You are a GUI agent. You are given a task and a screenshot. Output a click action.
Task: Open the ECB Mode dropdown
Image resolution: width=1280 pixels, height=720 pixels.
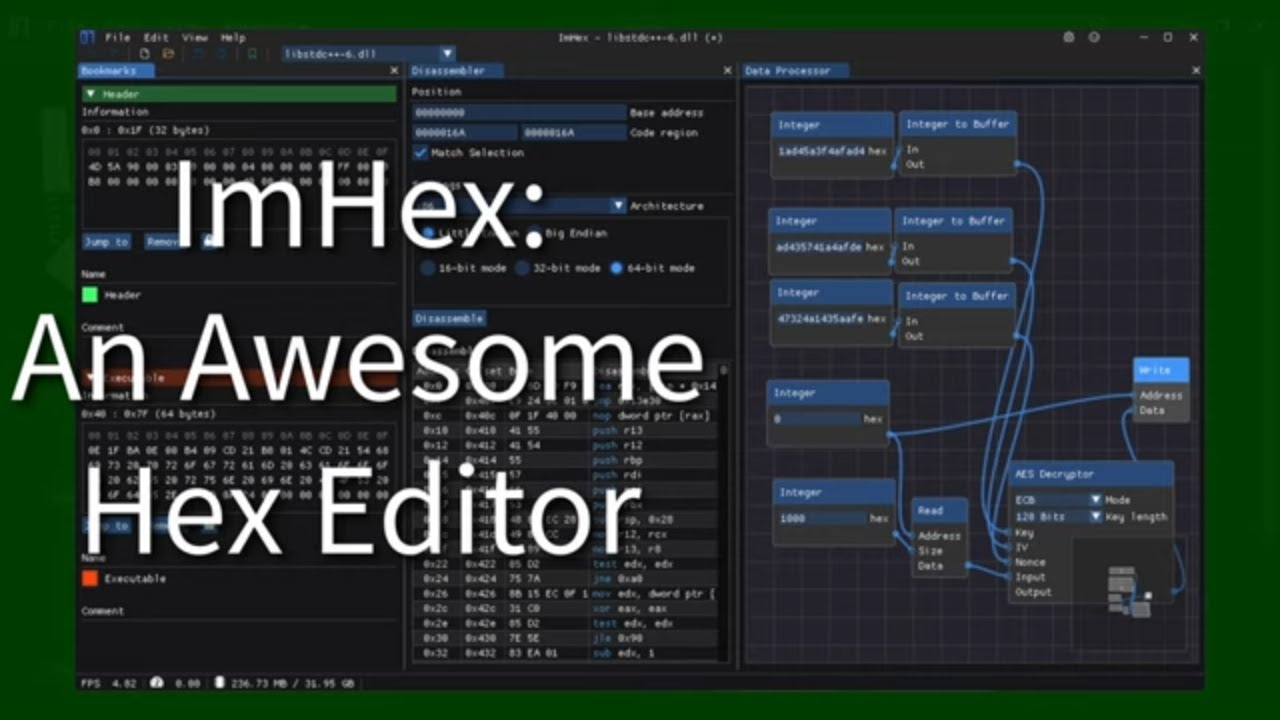[1058, 499]
